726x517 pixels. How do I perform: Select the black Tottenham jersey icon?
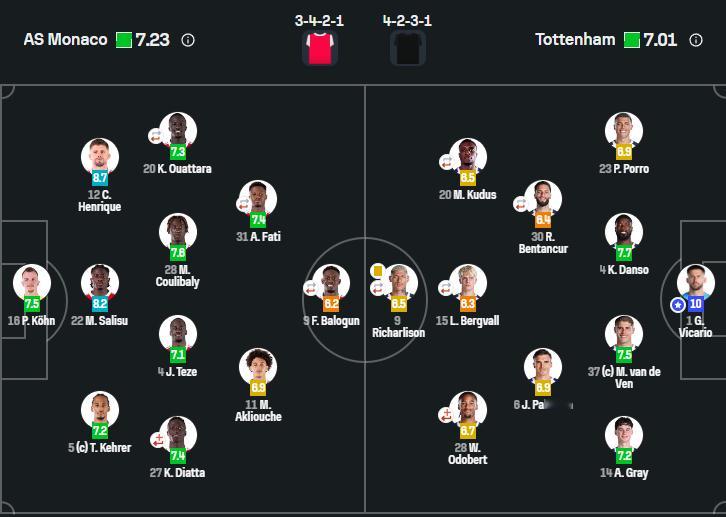click(408, 47)
